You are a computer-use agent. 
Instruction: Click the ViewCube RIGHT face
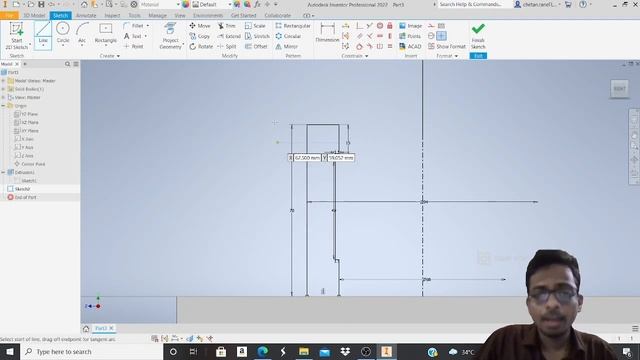[619, 89]
